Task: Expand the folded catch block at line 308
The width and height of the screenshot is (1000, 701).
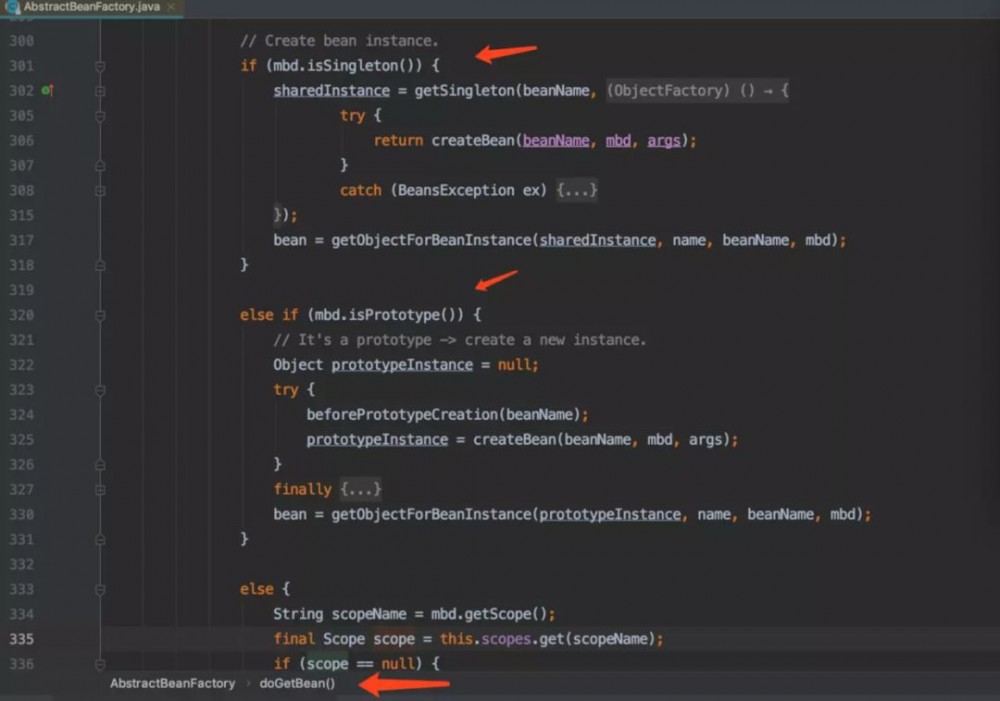Action: point(100,191)
